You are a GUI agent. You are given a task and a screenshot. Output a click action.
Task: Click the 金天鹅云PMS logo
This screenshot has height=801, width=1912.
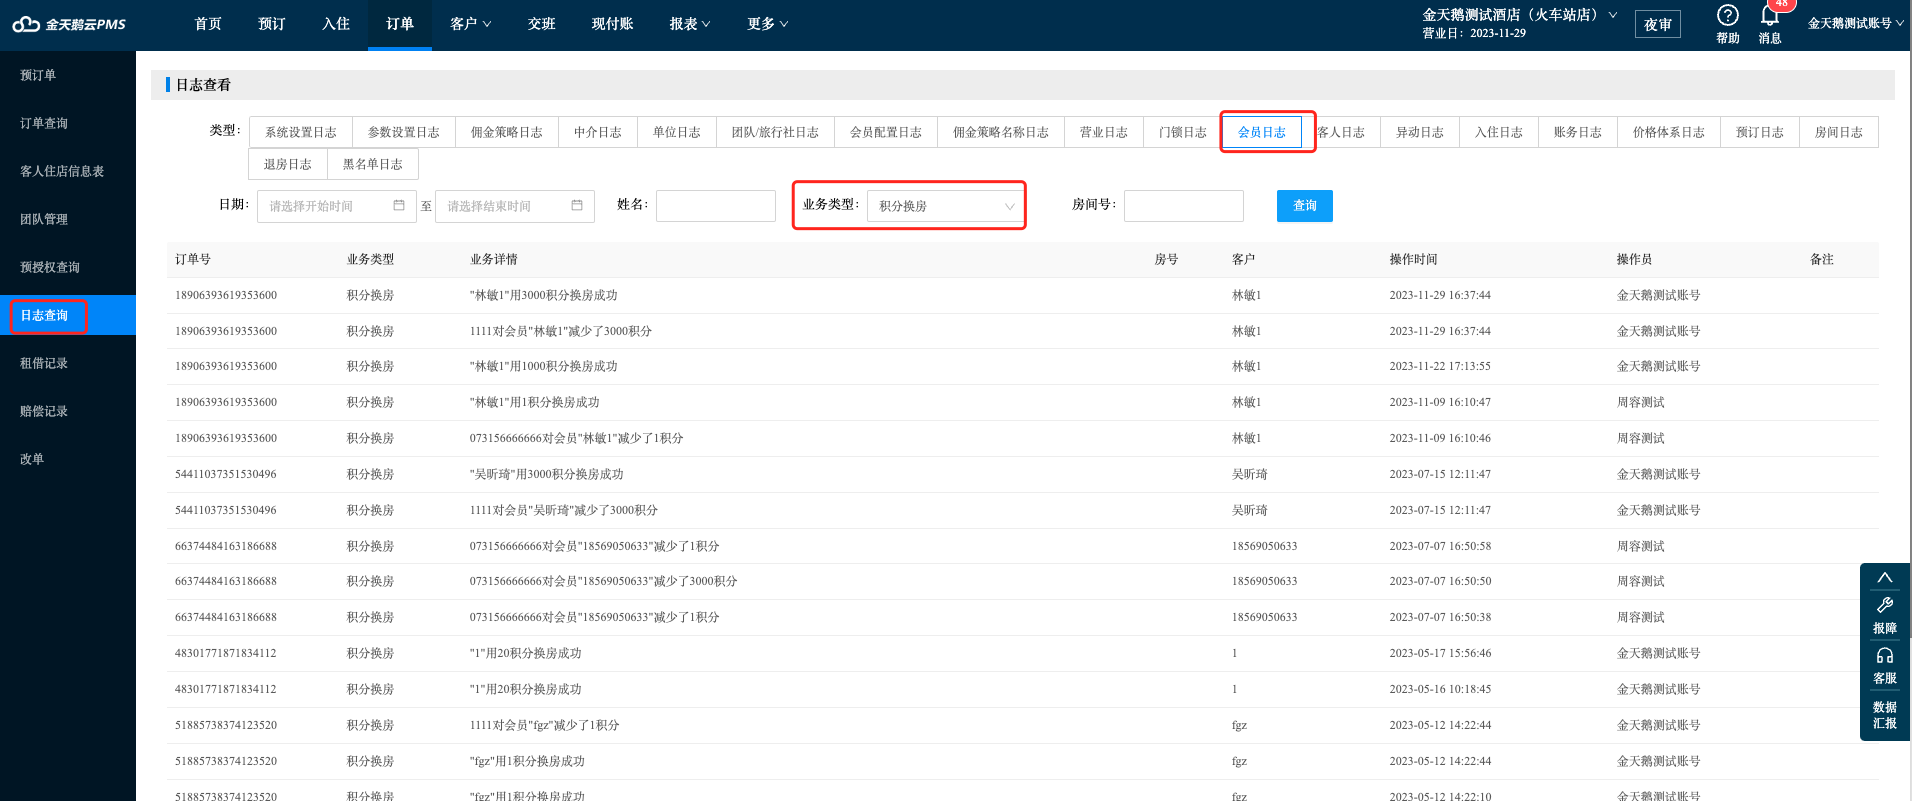coord(68,24)
